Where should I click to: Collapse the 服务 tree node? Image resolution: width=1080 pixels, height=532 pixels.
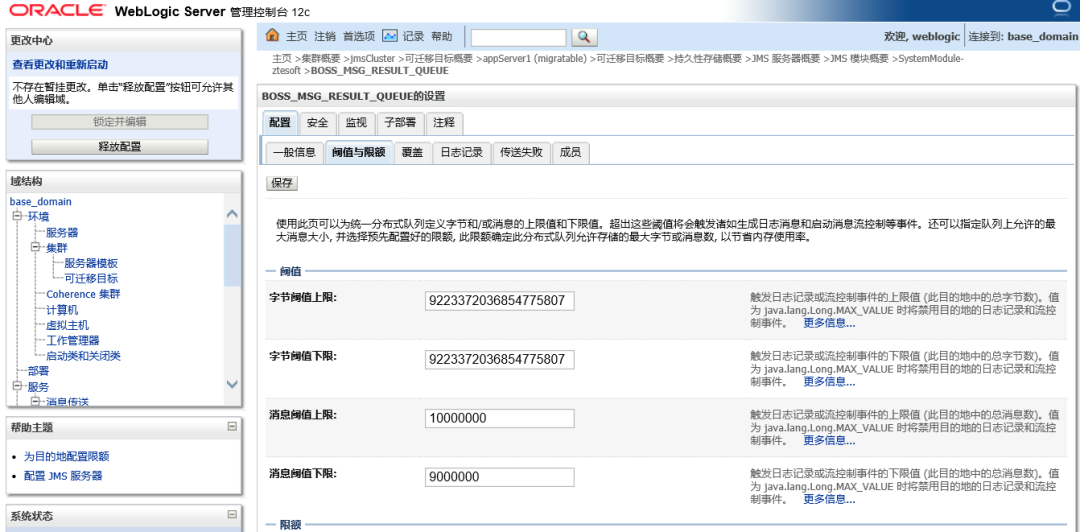point(18,386)
